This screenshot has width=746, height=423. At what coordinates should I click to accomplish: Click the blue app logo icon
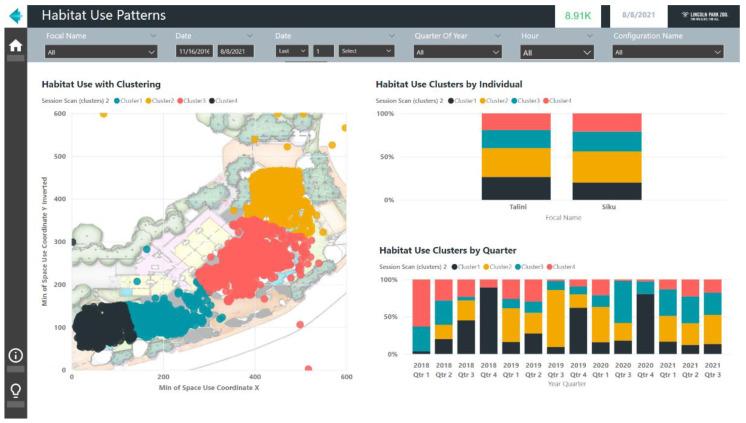click(15, 16)
